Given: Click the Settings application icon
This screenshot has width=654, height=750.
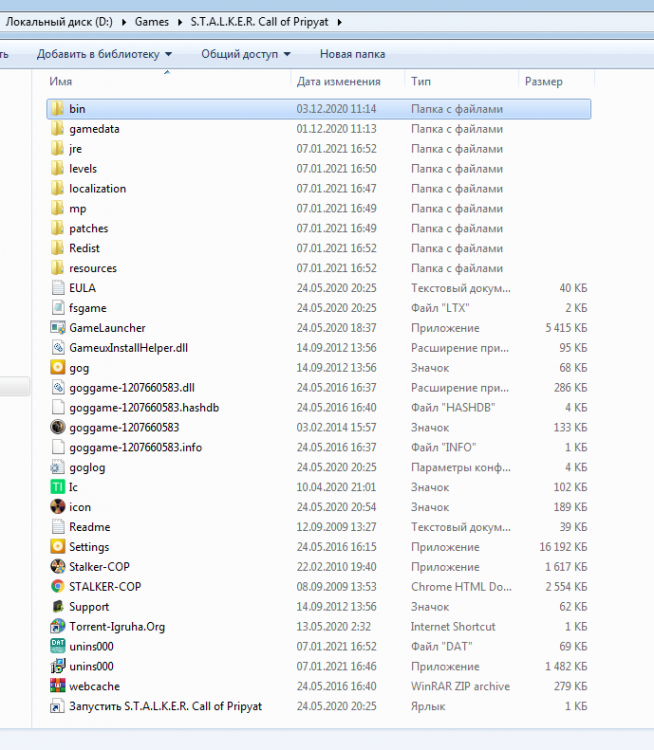Looking at the screenshot, I should [57, 547].
